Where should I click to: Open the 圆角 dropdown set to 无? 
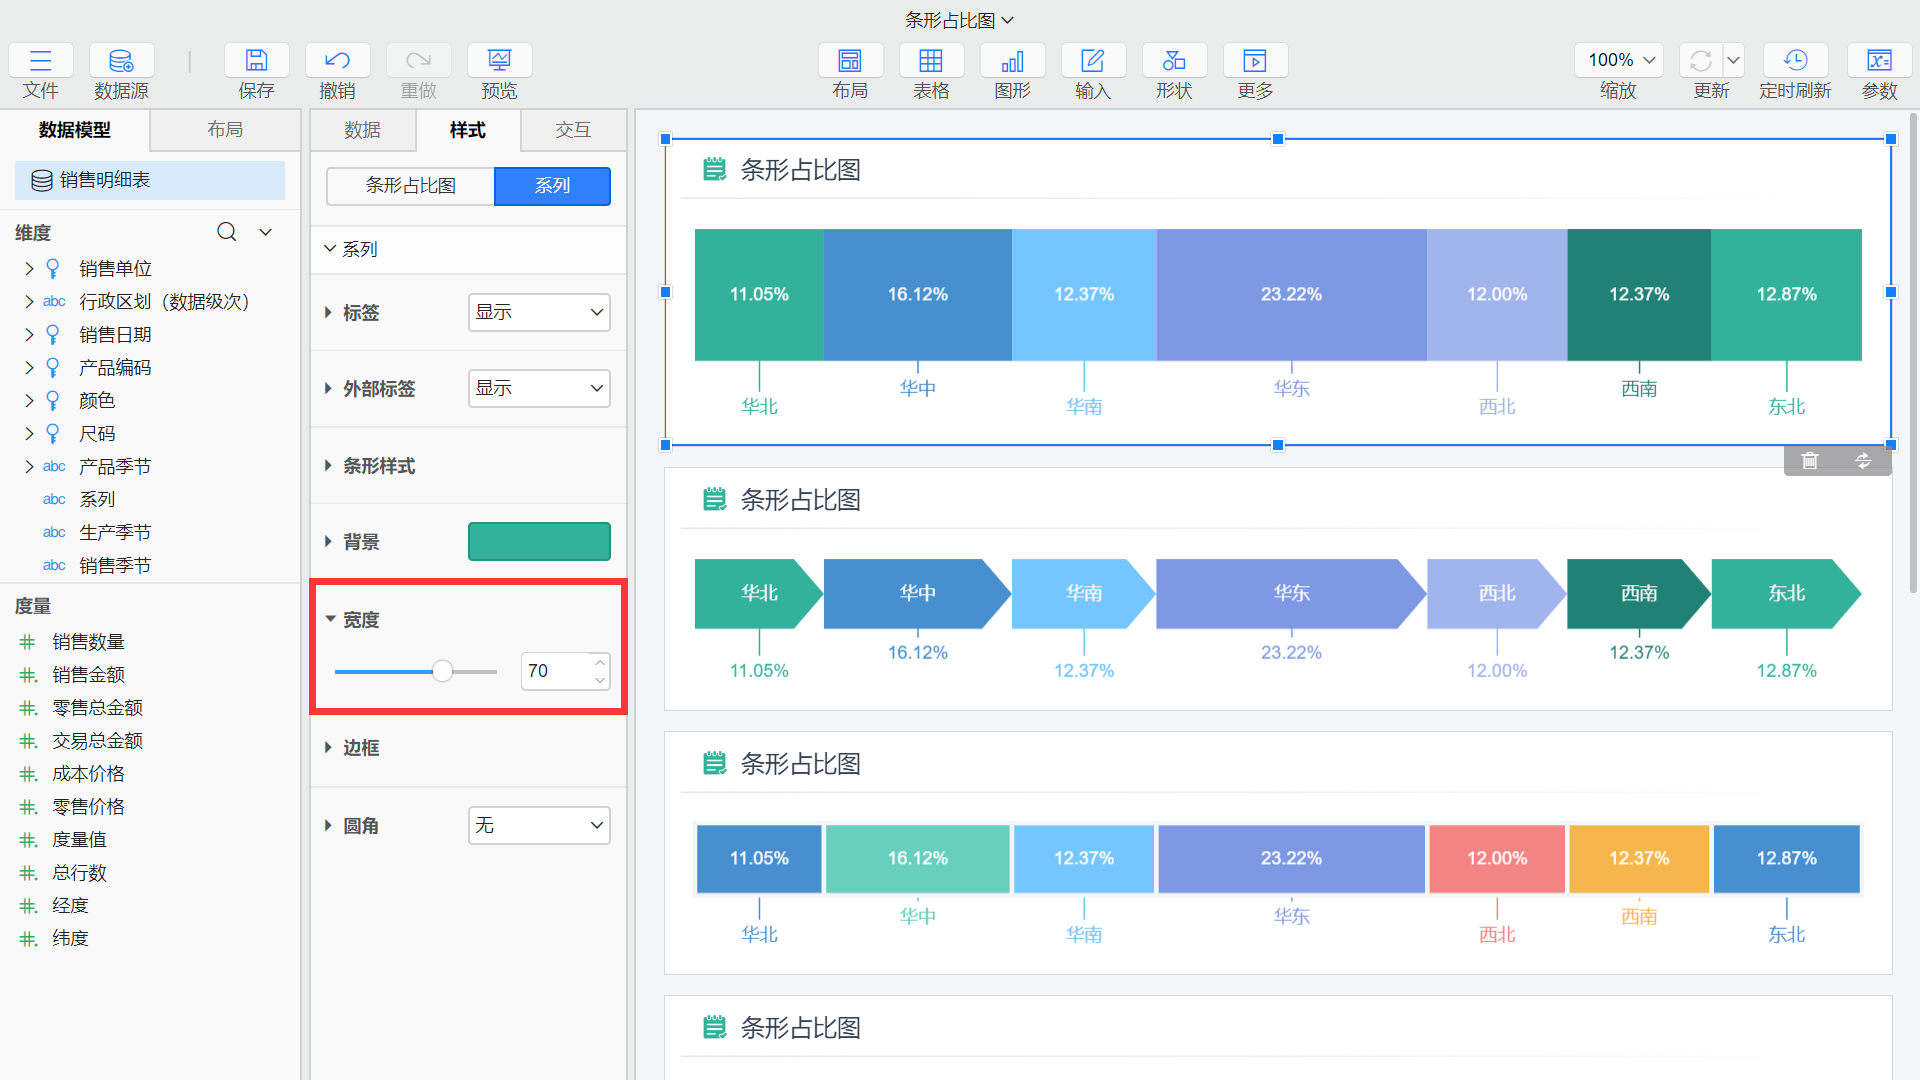click(539, 825)
